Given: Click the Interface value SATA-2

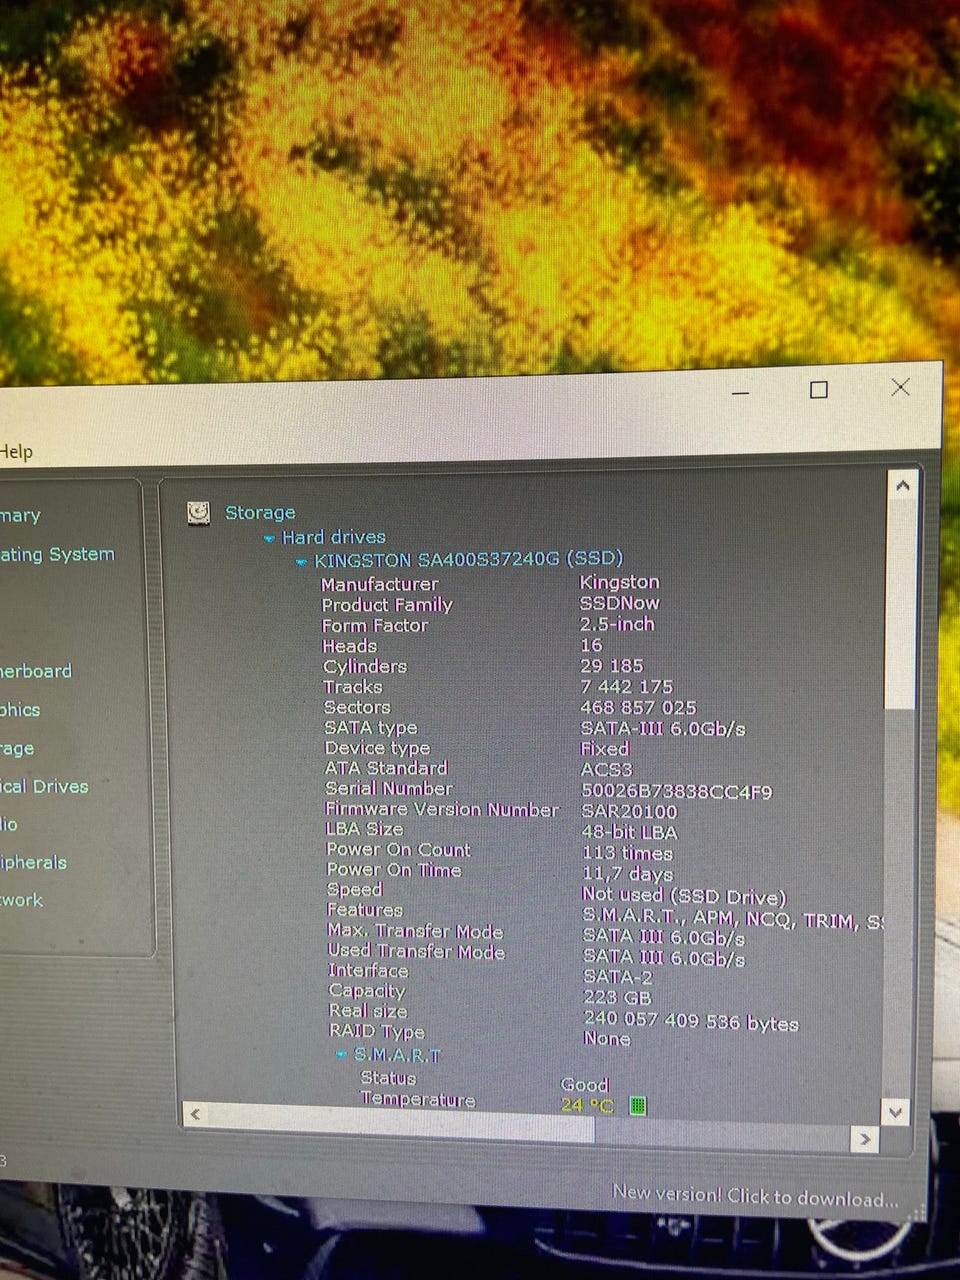Looking at the screenshot, I should [618, 977].
